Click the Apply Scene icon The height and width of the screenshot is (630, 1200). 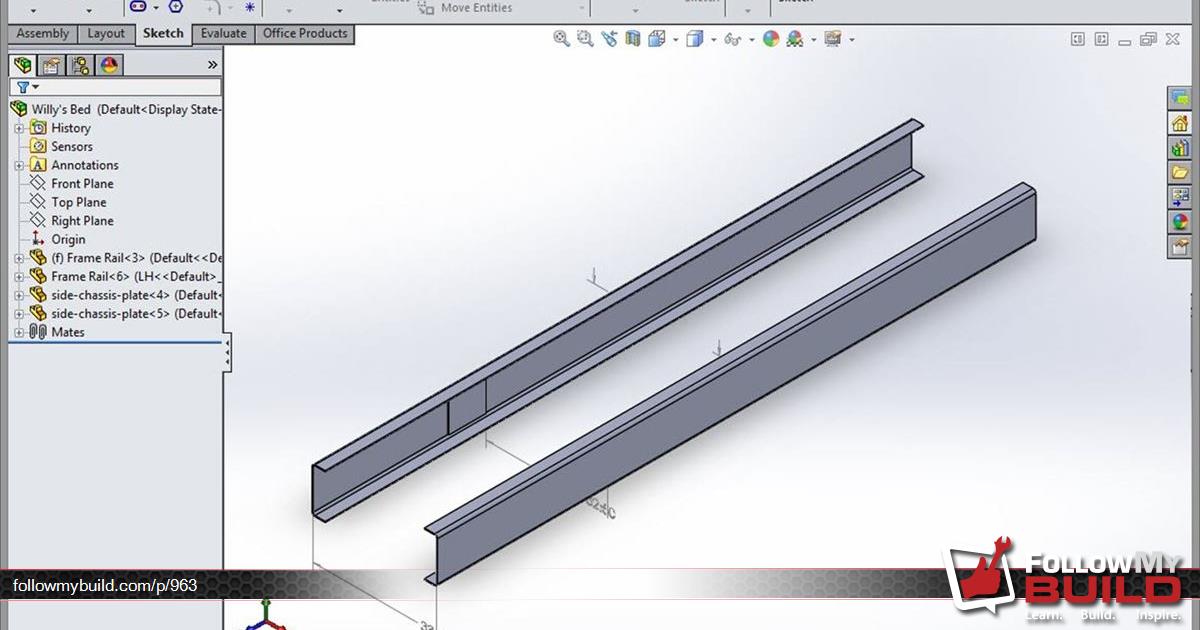(795, 39)
